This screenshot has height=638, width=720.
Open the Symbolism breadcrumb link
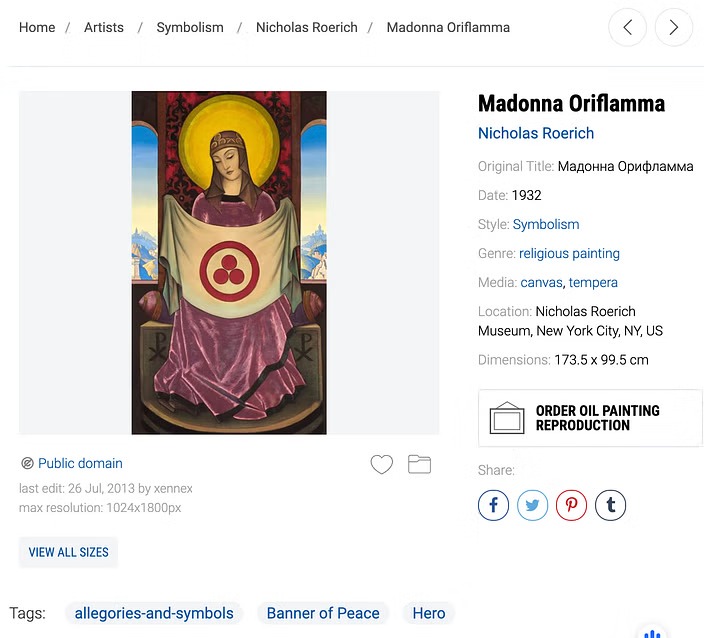pyautogui.click(x=190, y=27)
